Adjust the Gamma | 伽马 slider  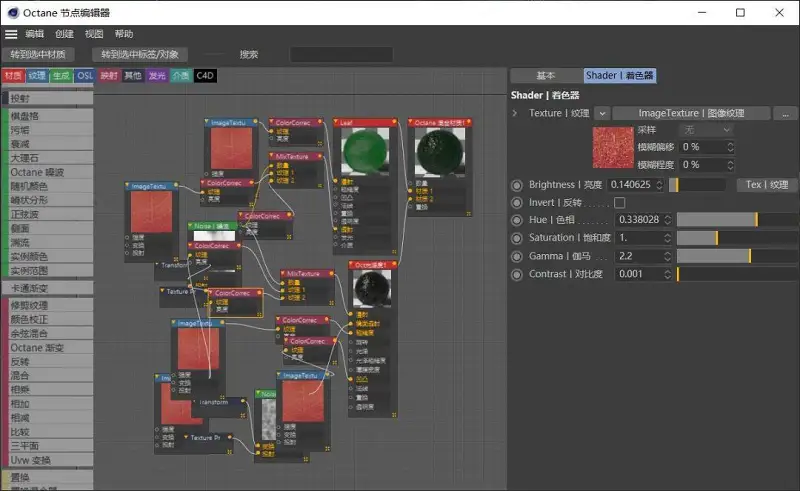click(x=738, y=256)
